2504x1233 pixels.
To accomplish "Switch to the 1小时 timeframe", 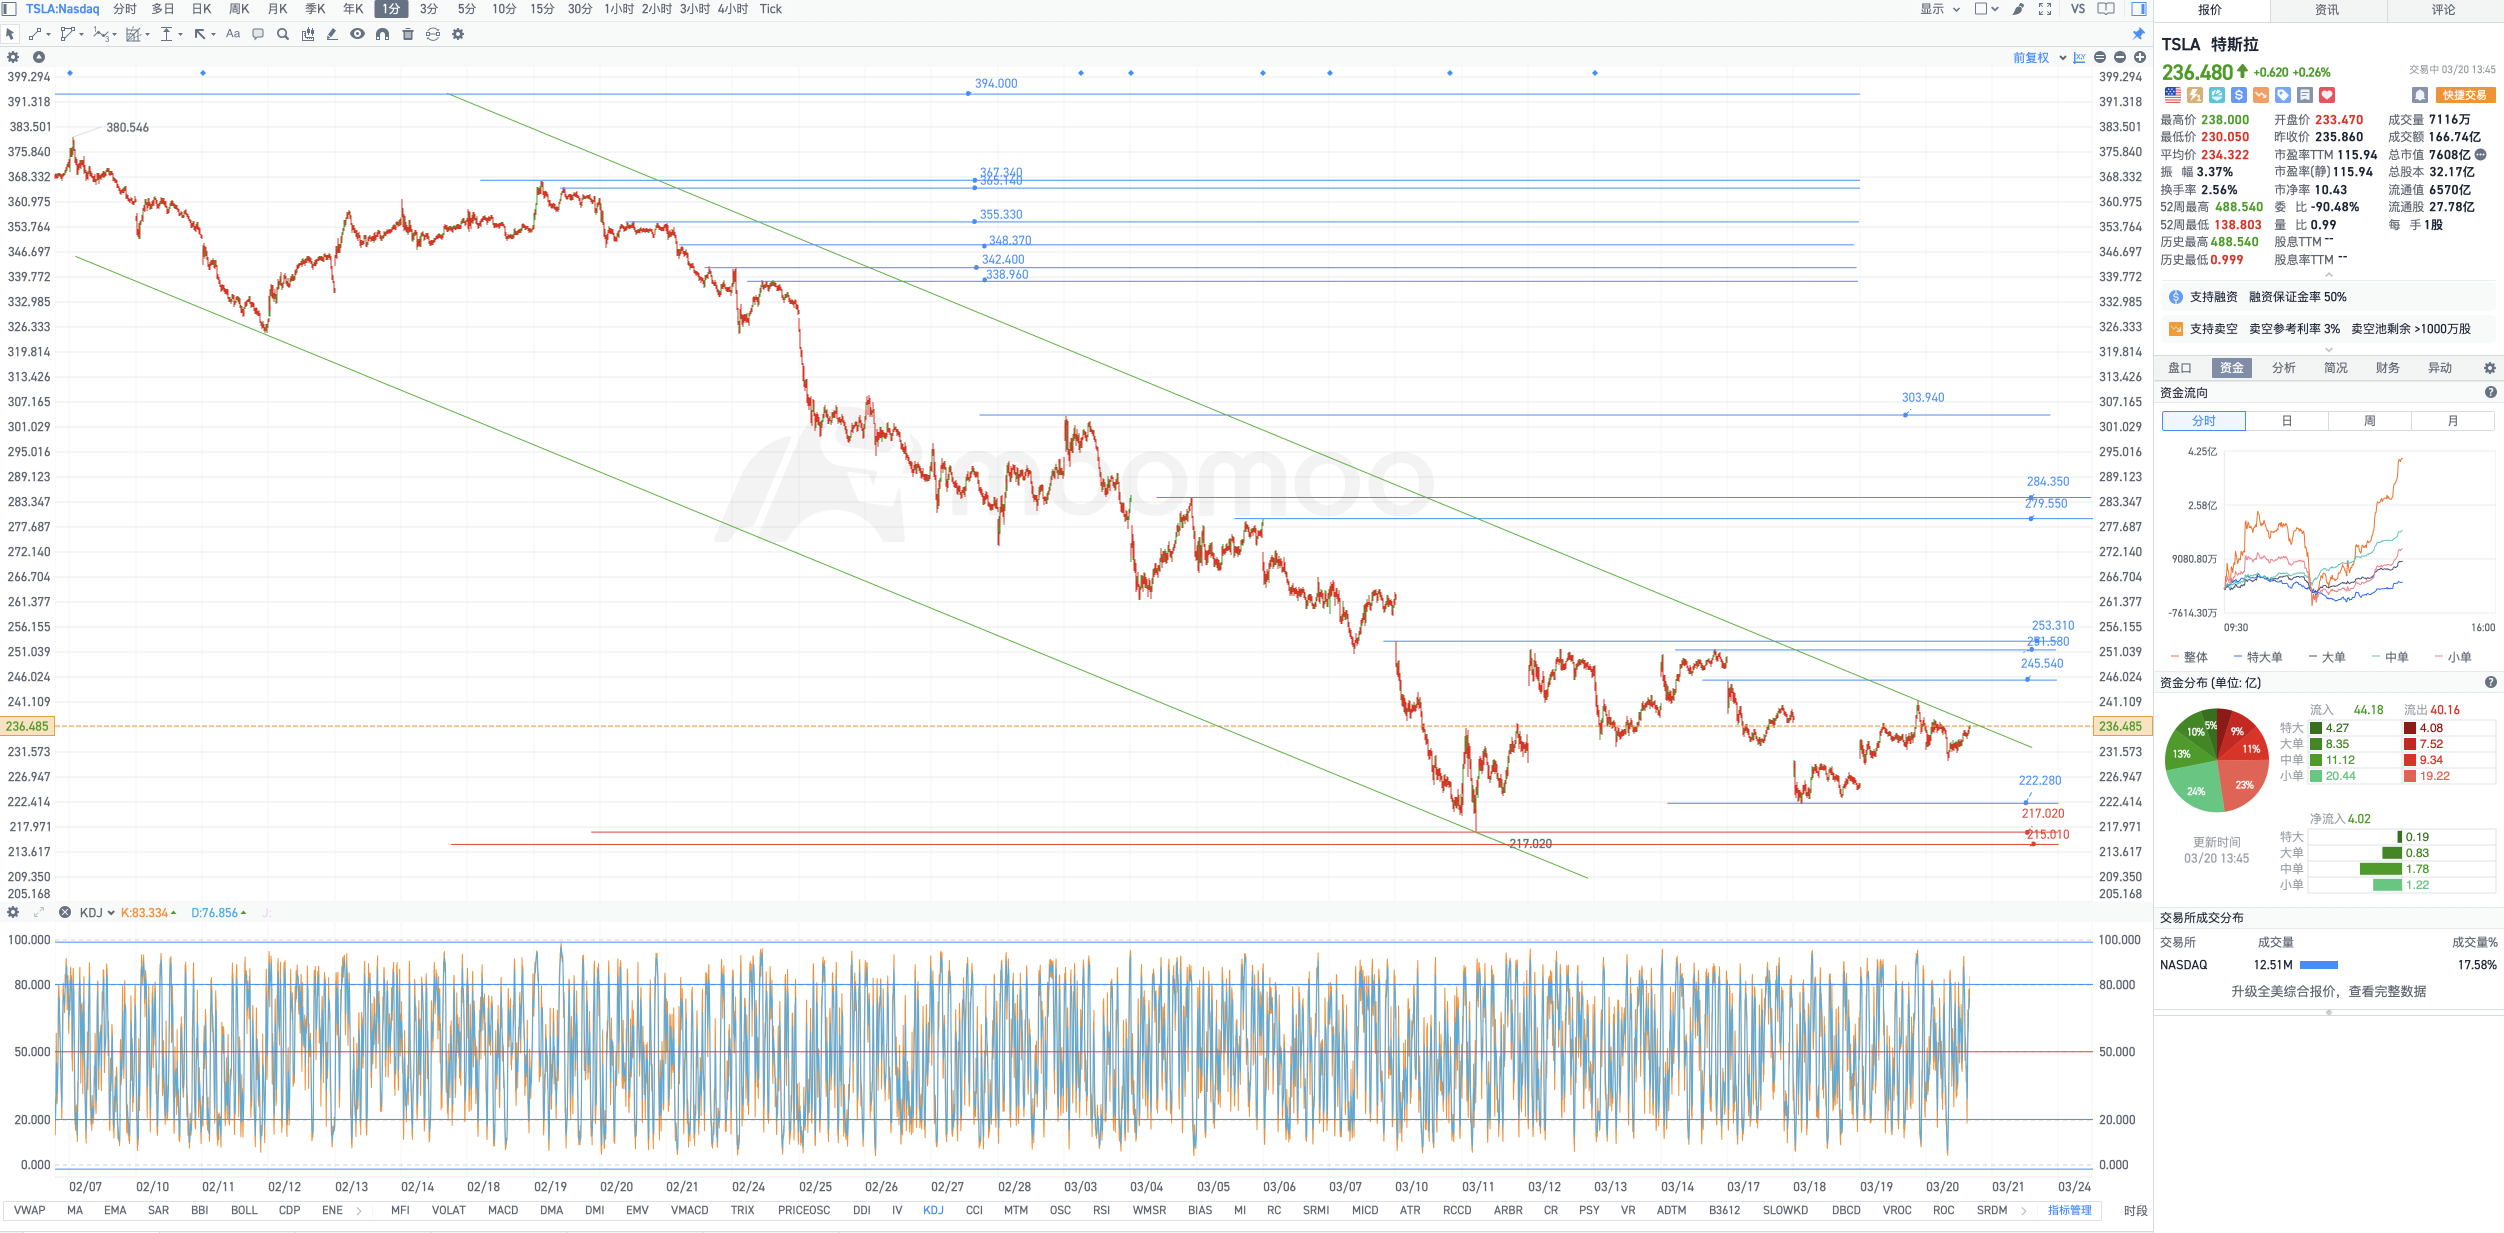I will [x=619, y=9].
